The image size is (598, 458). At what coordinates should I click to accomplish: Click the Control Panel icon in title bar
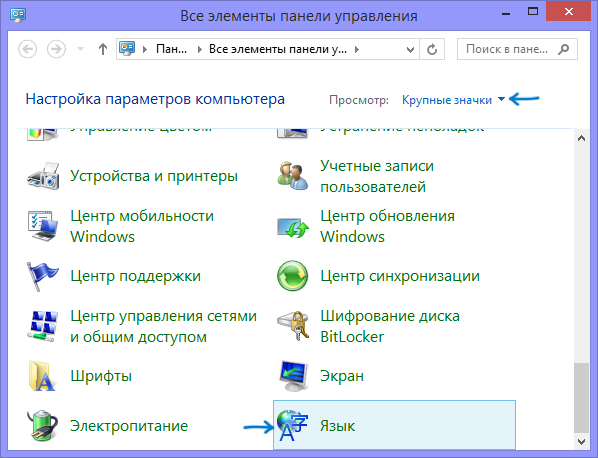tap(18, 15)
